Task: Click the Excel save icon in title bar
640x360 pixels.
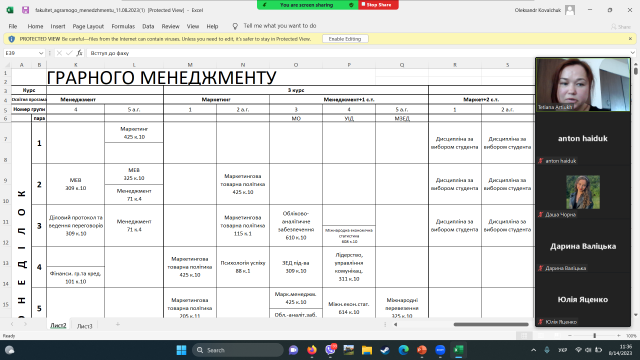Action: pos(25,10)
